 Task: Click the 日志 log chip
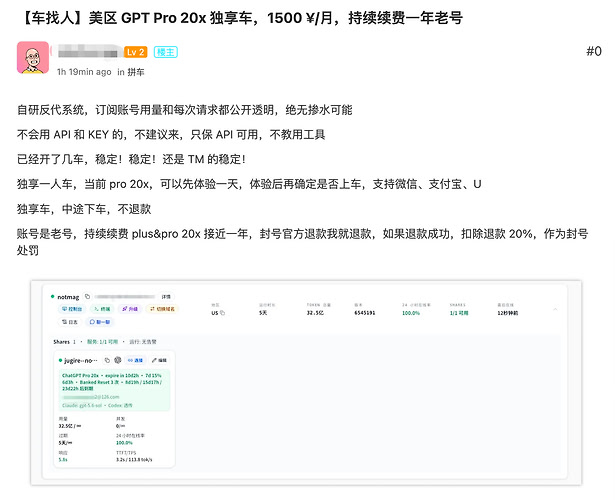point(69,322)
